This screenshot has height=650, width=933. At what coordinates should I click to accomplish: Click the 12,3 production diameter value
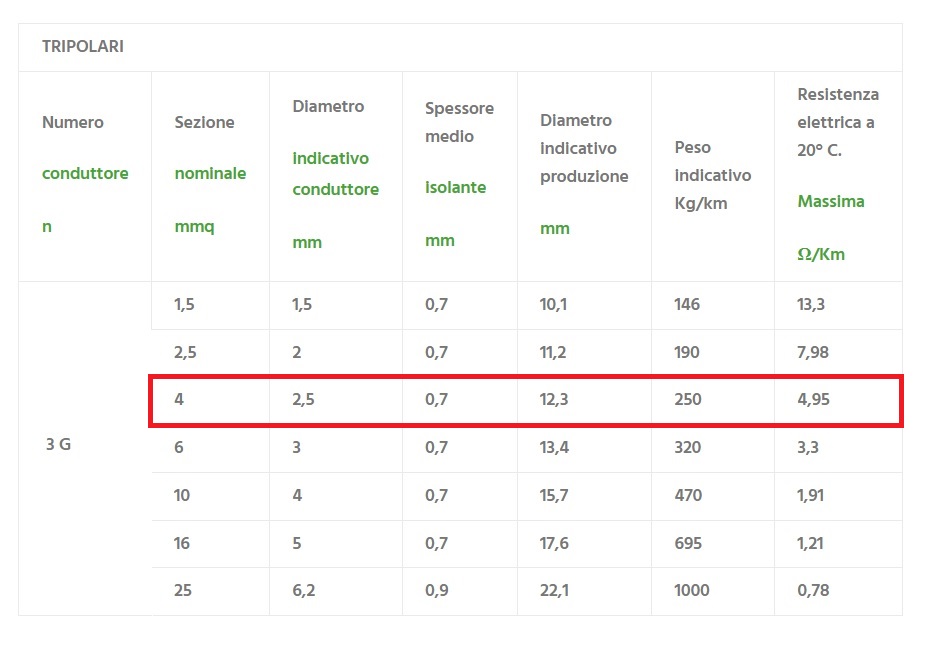click(x=554, y=400)
